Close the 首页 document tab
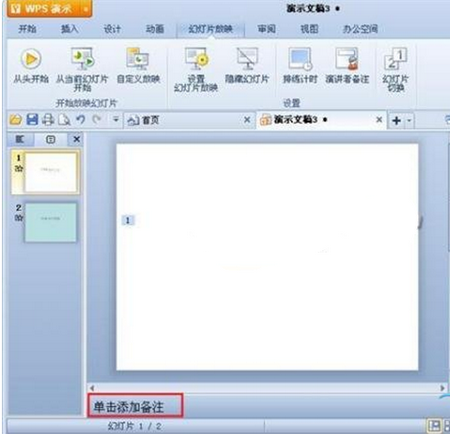The image size is (450, 434). [247, 120]
